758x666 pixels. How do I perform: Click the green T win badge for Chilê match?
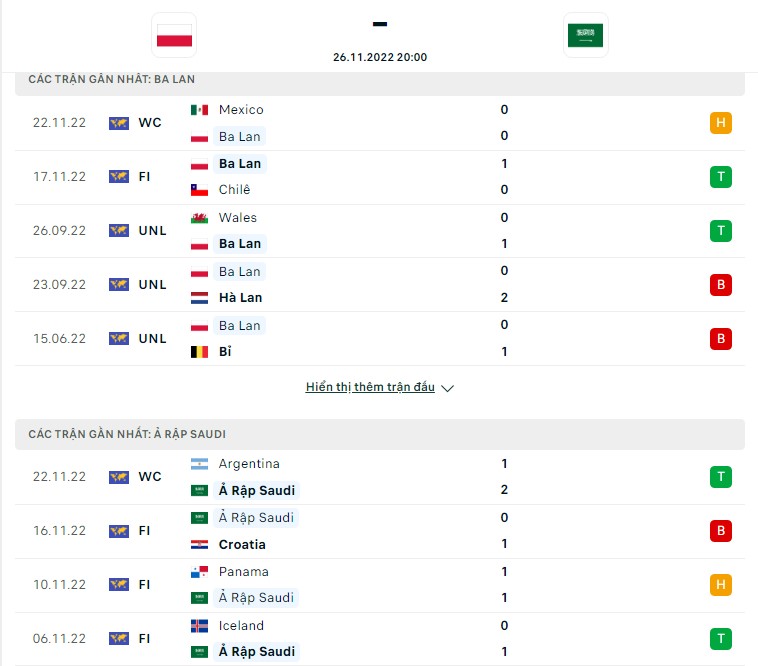click(x=720, y=177)
